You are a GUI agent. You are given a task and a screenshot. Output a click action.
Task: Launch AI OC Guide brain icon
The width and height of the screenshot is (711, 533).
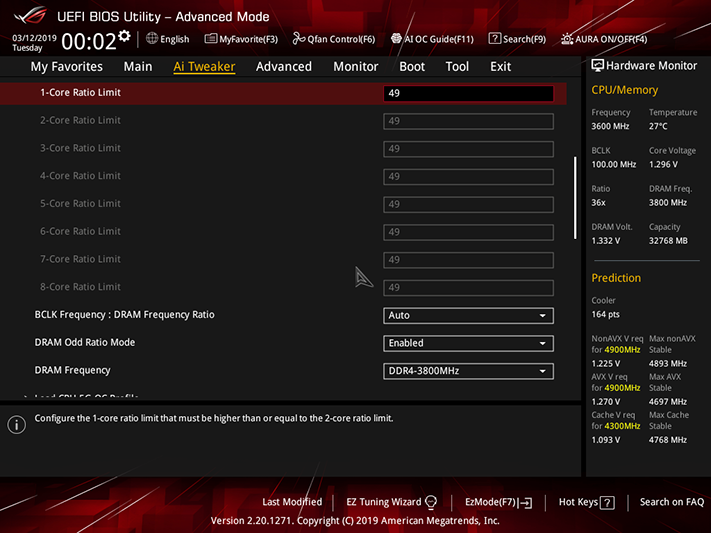(396, 39)
